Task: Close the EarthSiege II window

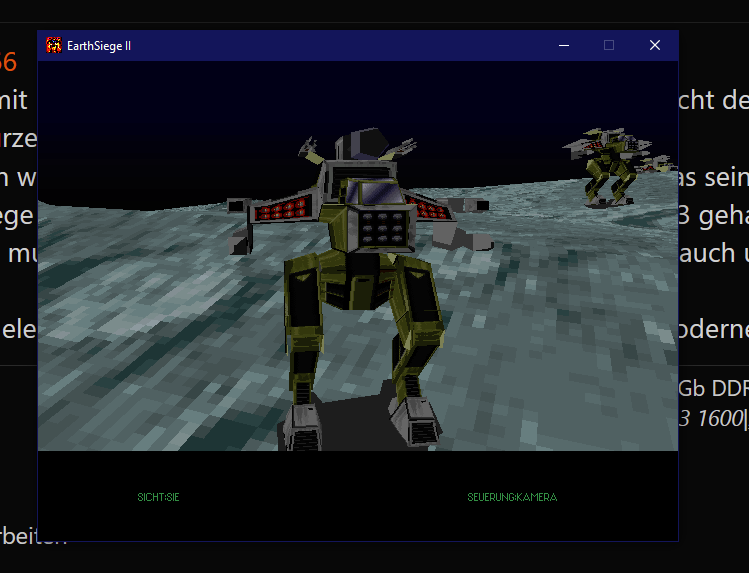Action: coord(655,45)
